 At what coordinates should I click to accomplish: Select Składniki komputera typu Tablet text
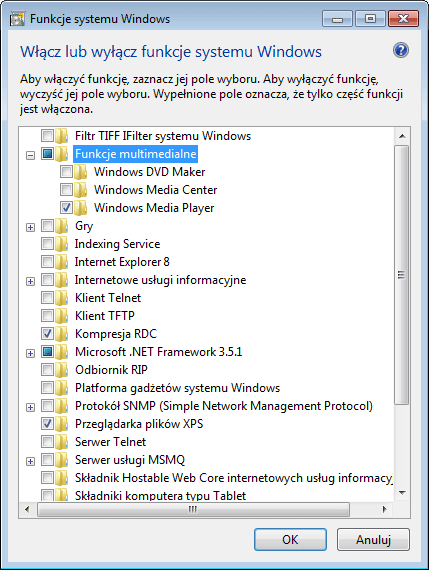tap(160, 495)
